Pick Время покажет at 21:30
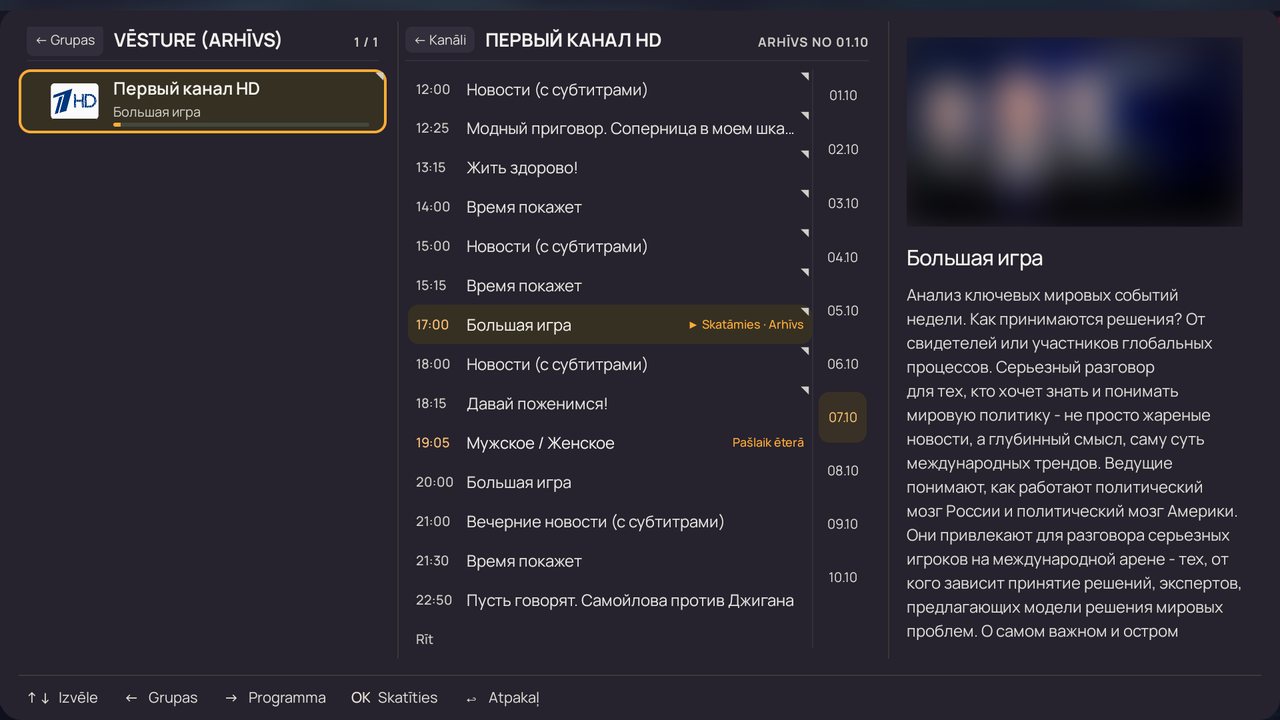The height and width of the screenshot is (720, 1280). (x=610, y=561)
